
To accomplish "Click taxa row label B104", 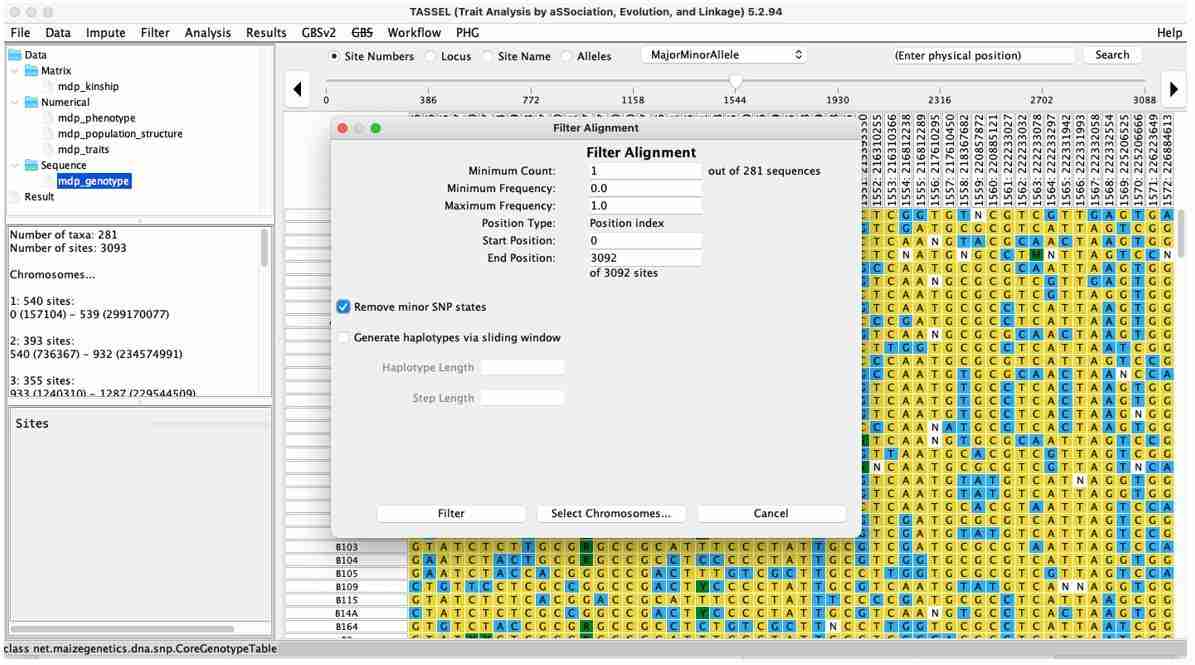I will (346, 561).
